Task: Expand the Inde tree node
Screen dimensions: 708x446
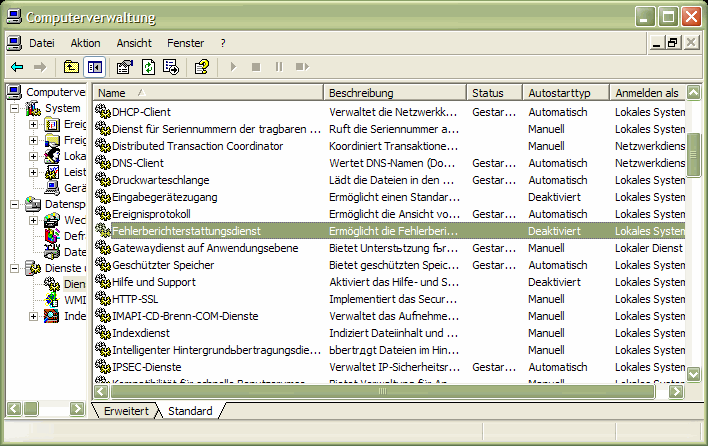Action: tap(33, 316)
